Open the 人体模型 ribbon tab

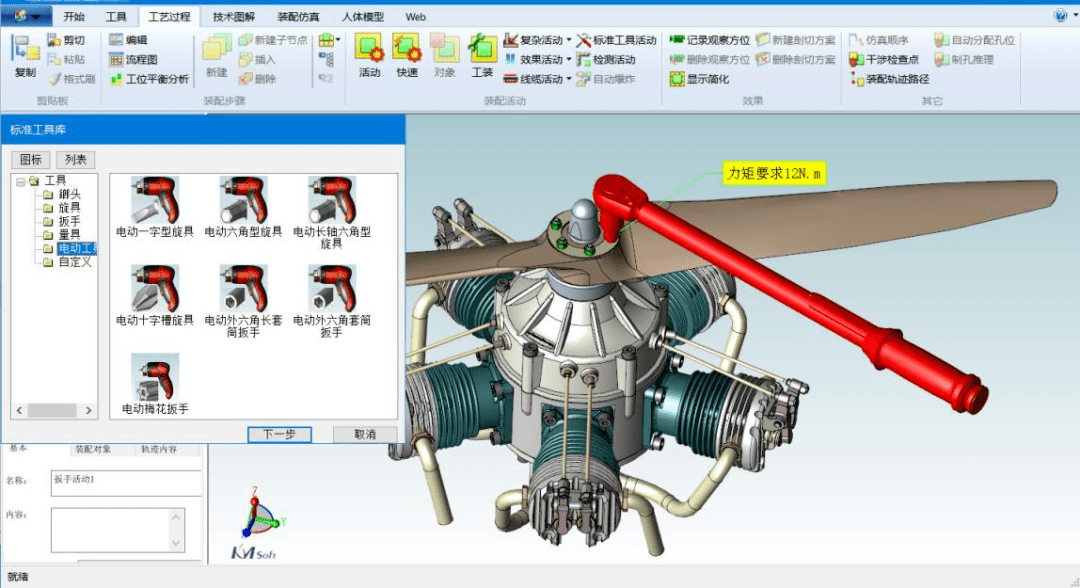coord(363,17)
